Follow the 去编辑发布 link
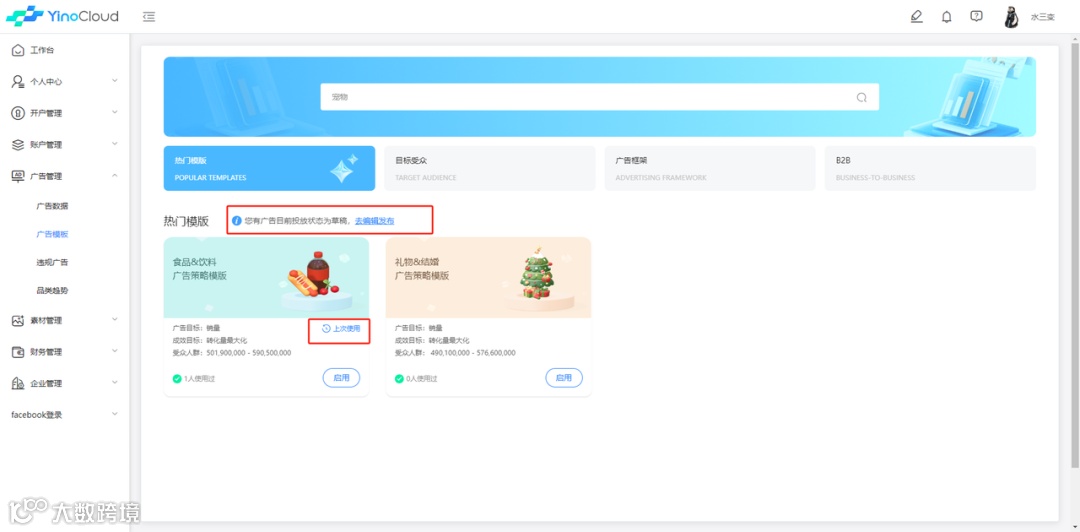 pos(375,221)
